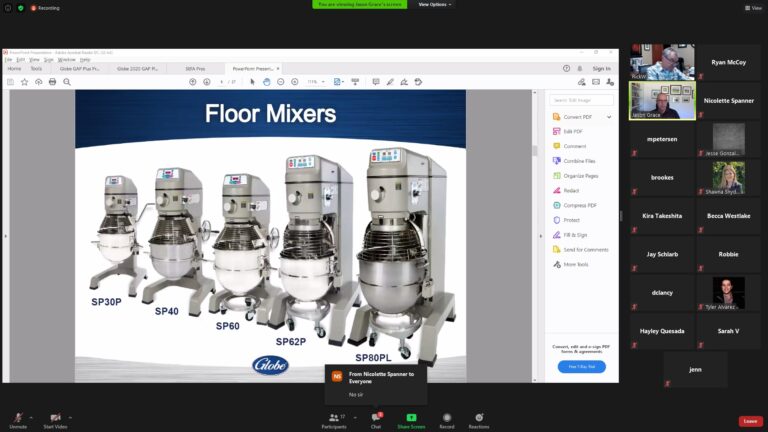
Task: Click the star bookmark icon in Acrobat toolbar
Action: [24, 82]
